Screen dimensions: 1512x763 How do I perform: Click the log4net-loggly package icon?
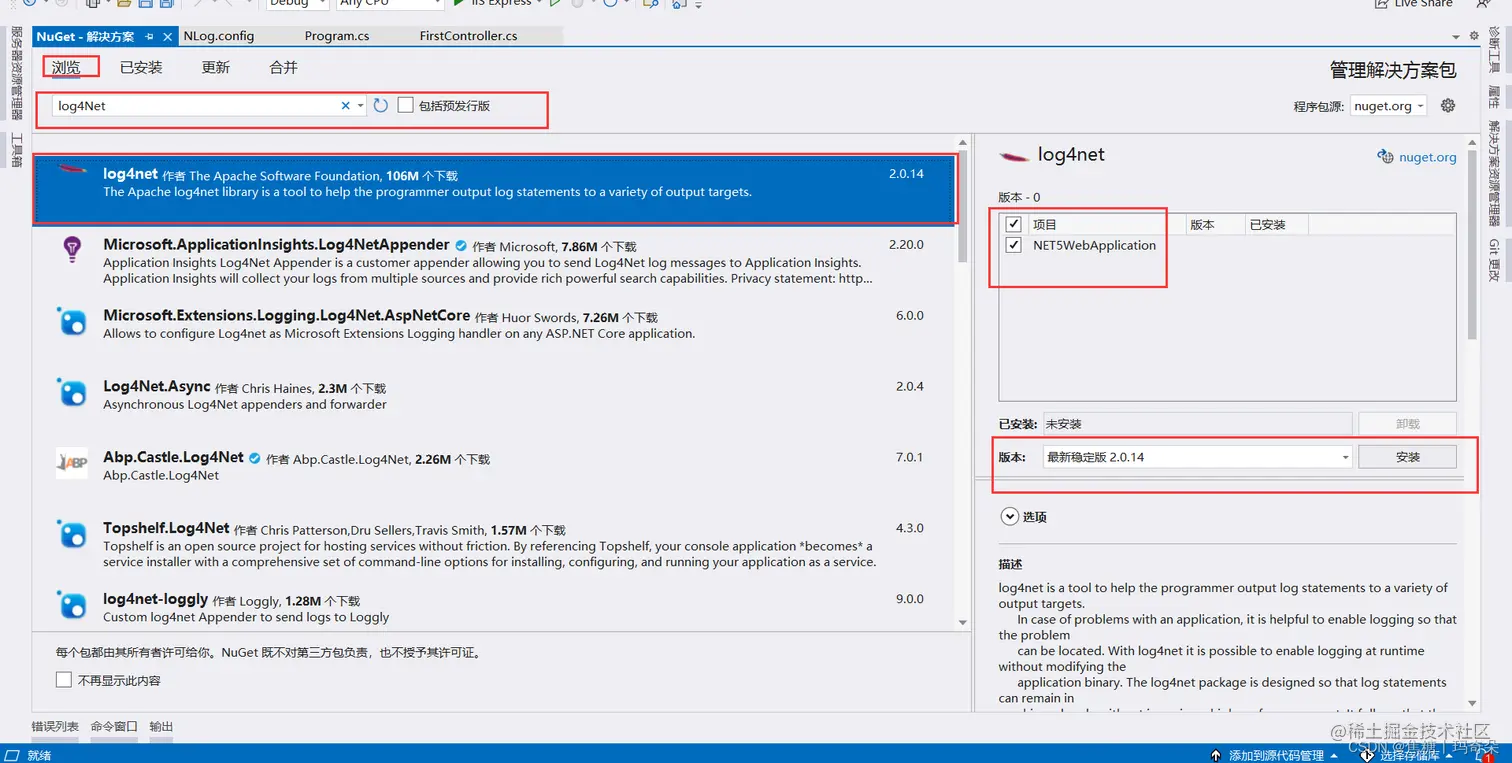72,605
